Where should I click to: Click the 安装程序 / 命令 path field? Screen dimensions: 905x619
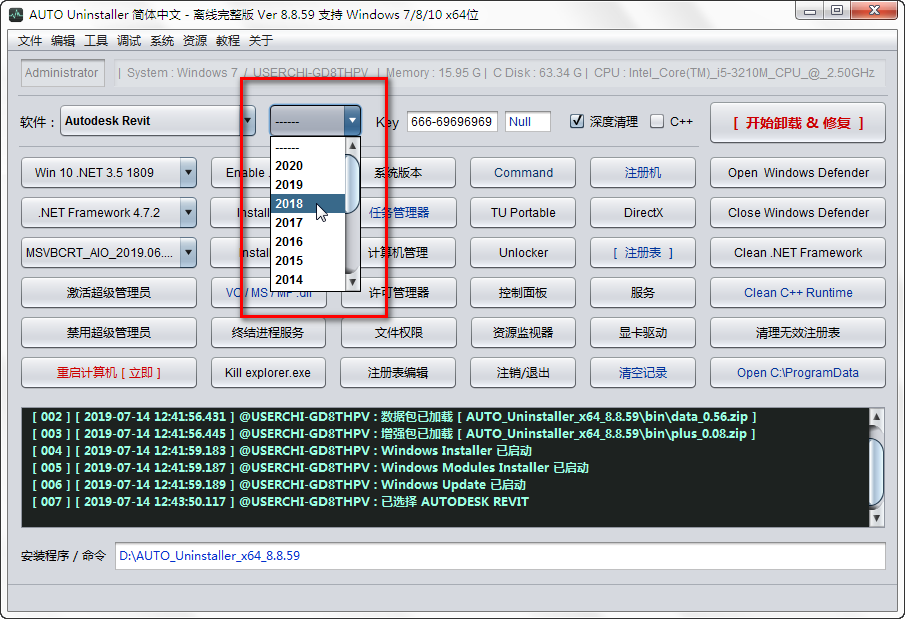click(x=500, y=556)
